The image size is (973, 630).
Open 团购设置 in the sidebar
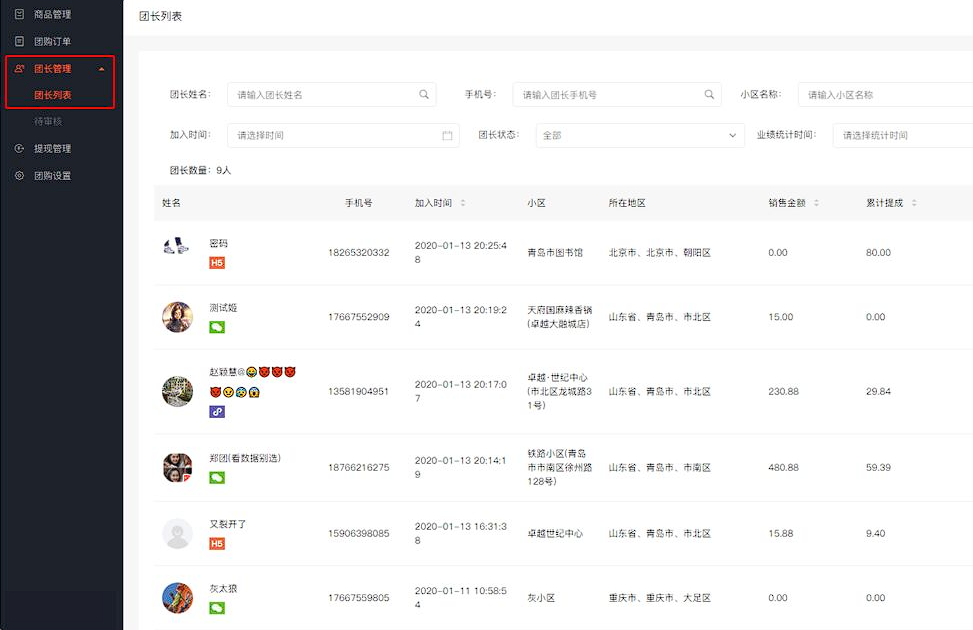click(52, 176)
